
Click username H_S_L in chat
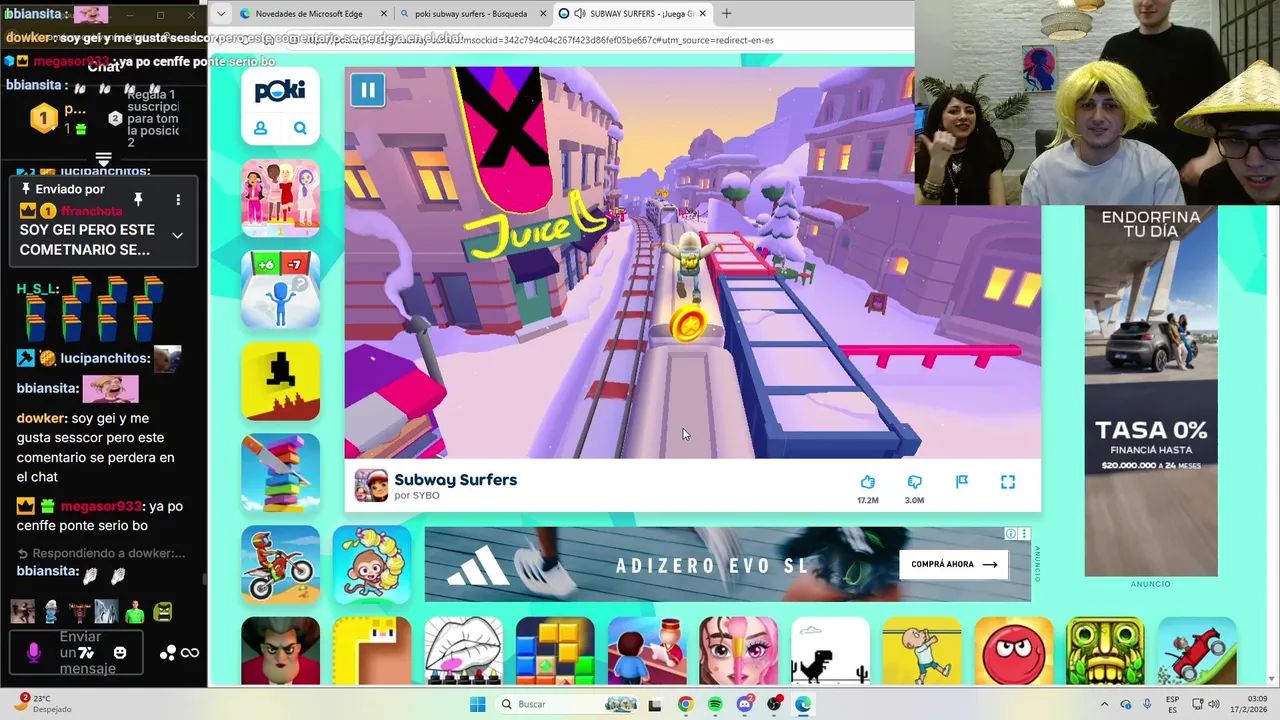pyautogui.click(x=36, y=289)
